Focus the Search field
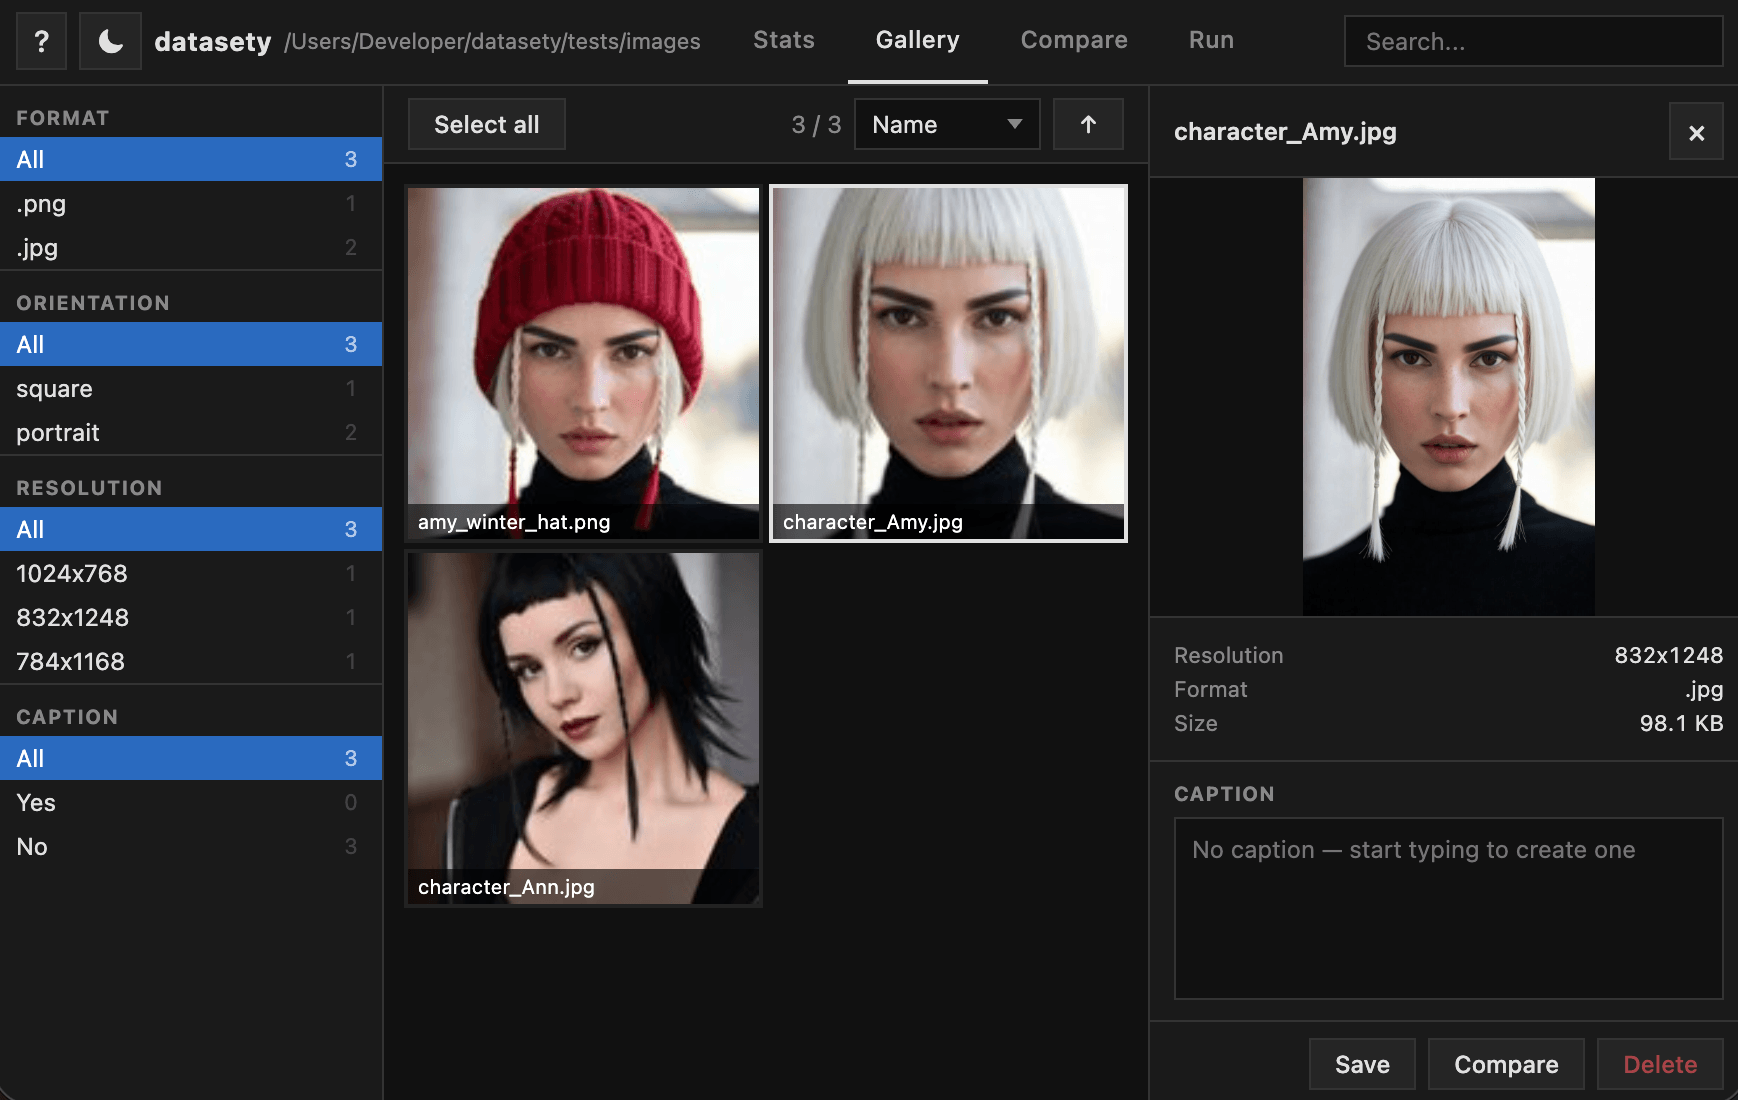The image size is (1738, 1100). pos(1532,41)
